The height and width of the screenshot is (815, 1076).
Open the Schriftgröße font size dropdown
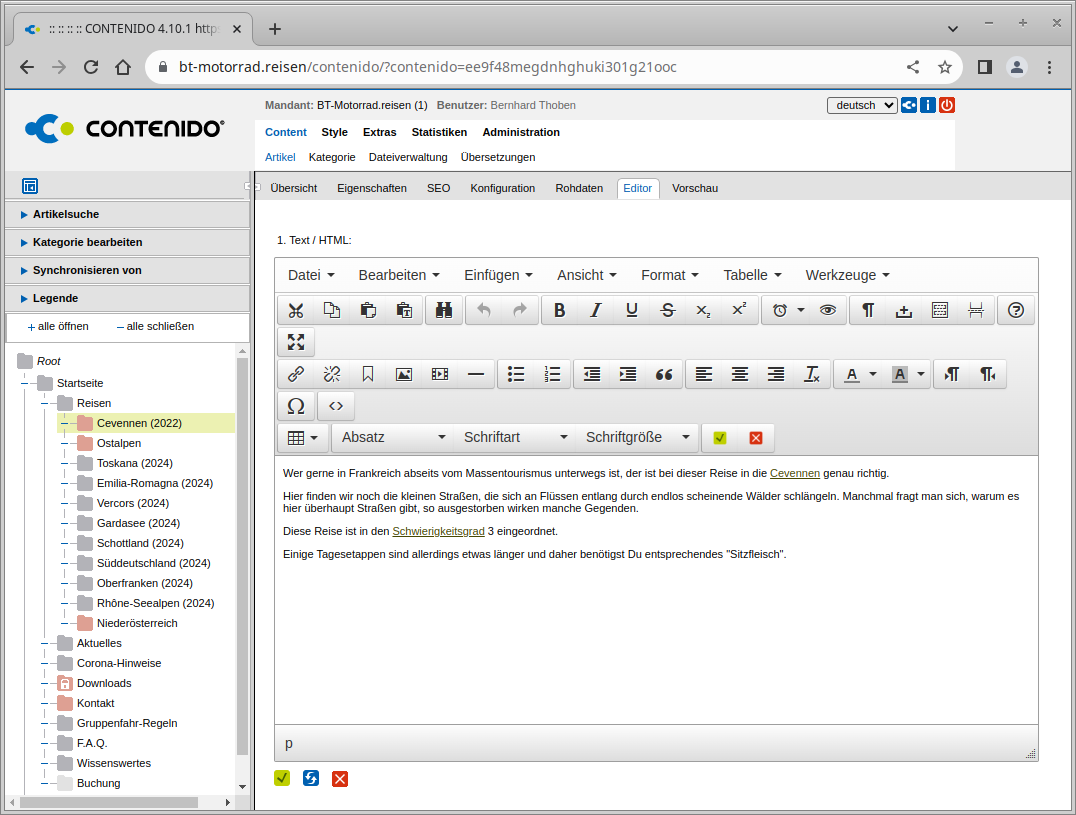coord(637,437)
